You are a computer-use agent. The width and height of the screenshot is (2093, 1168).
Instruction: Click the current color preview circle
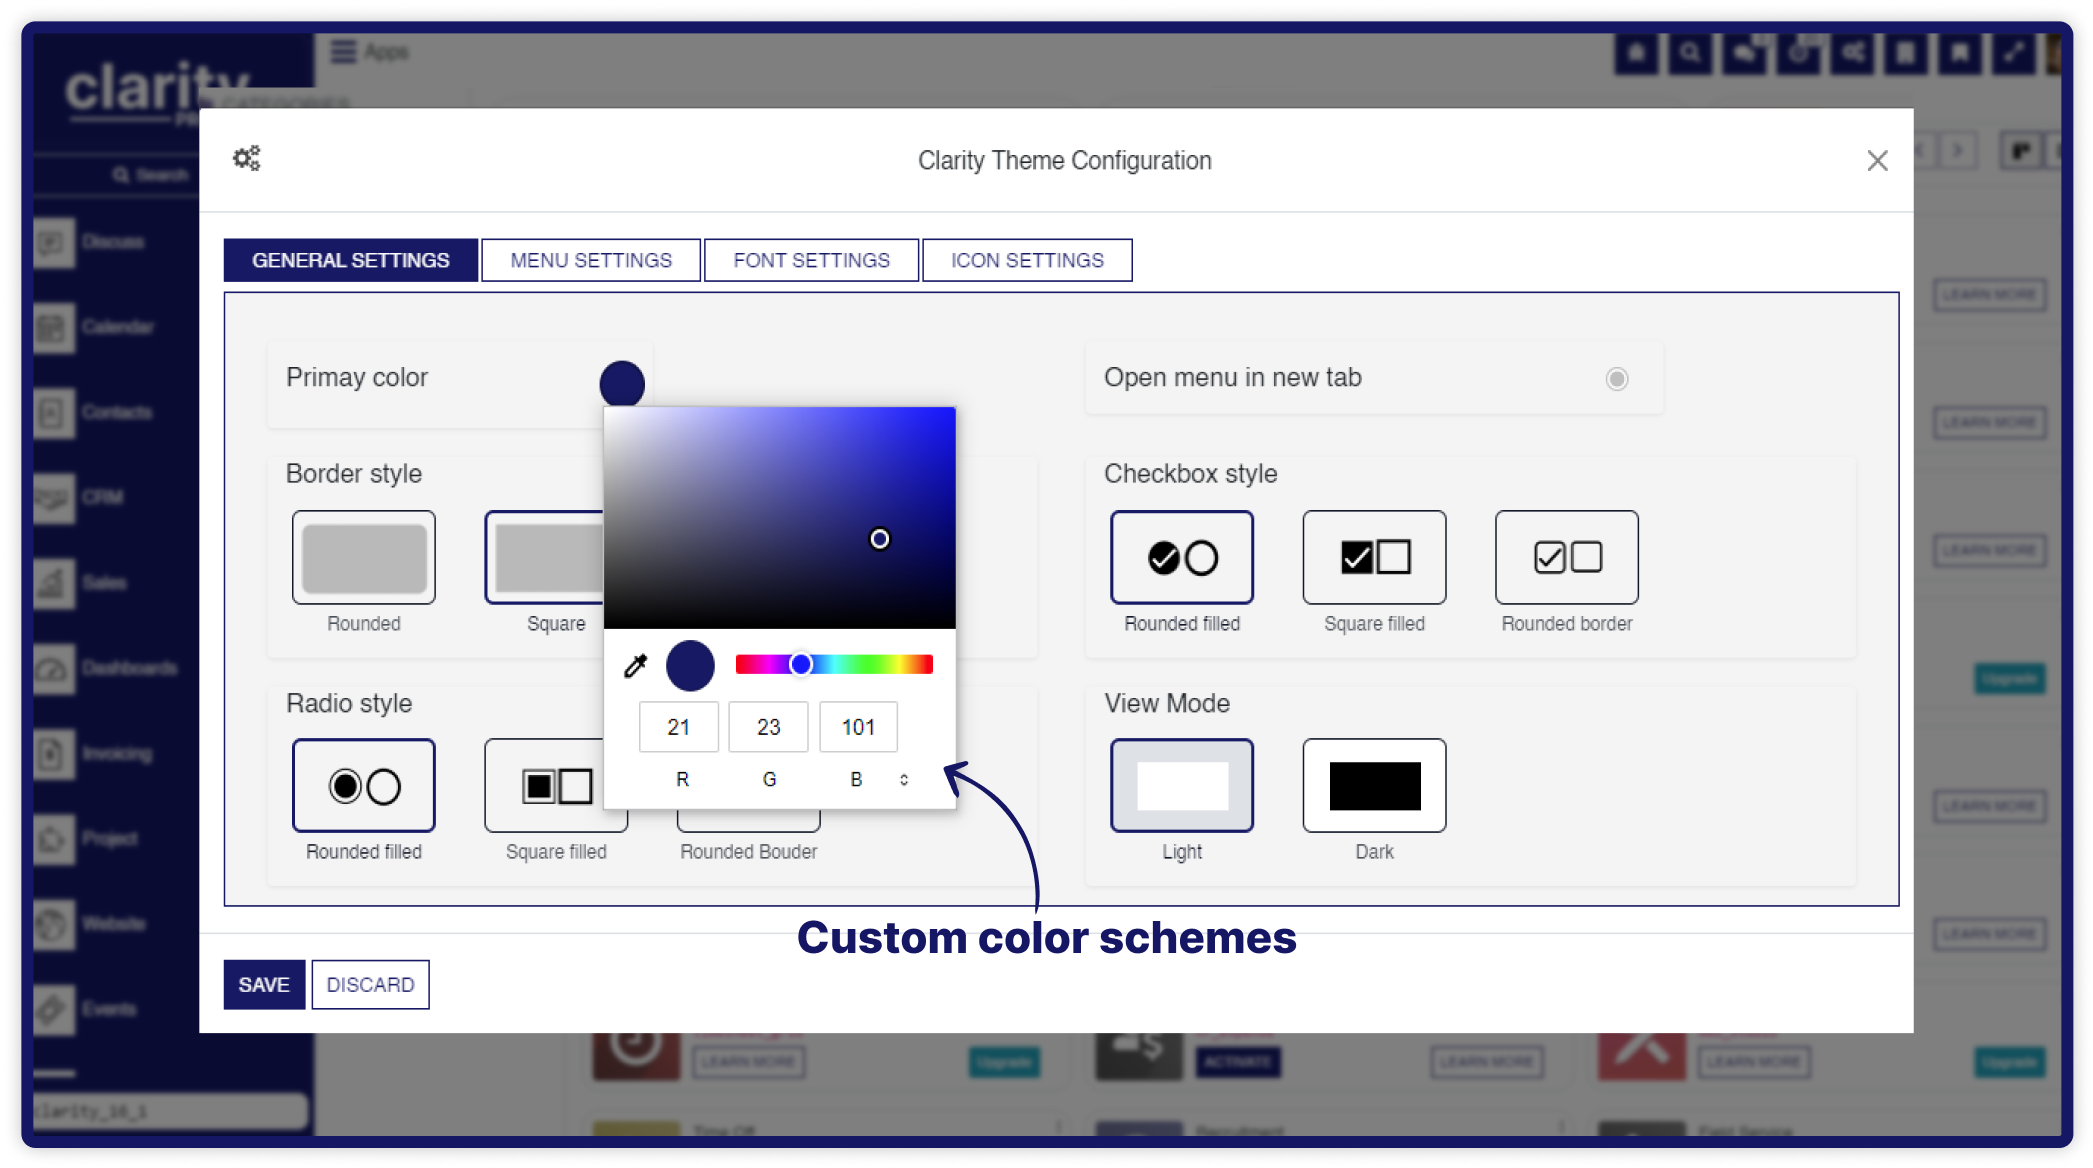coord(690,665)
